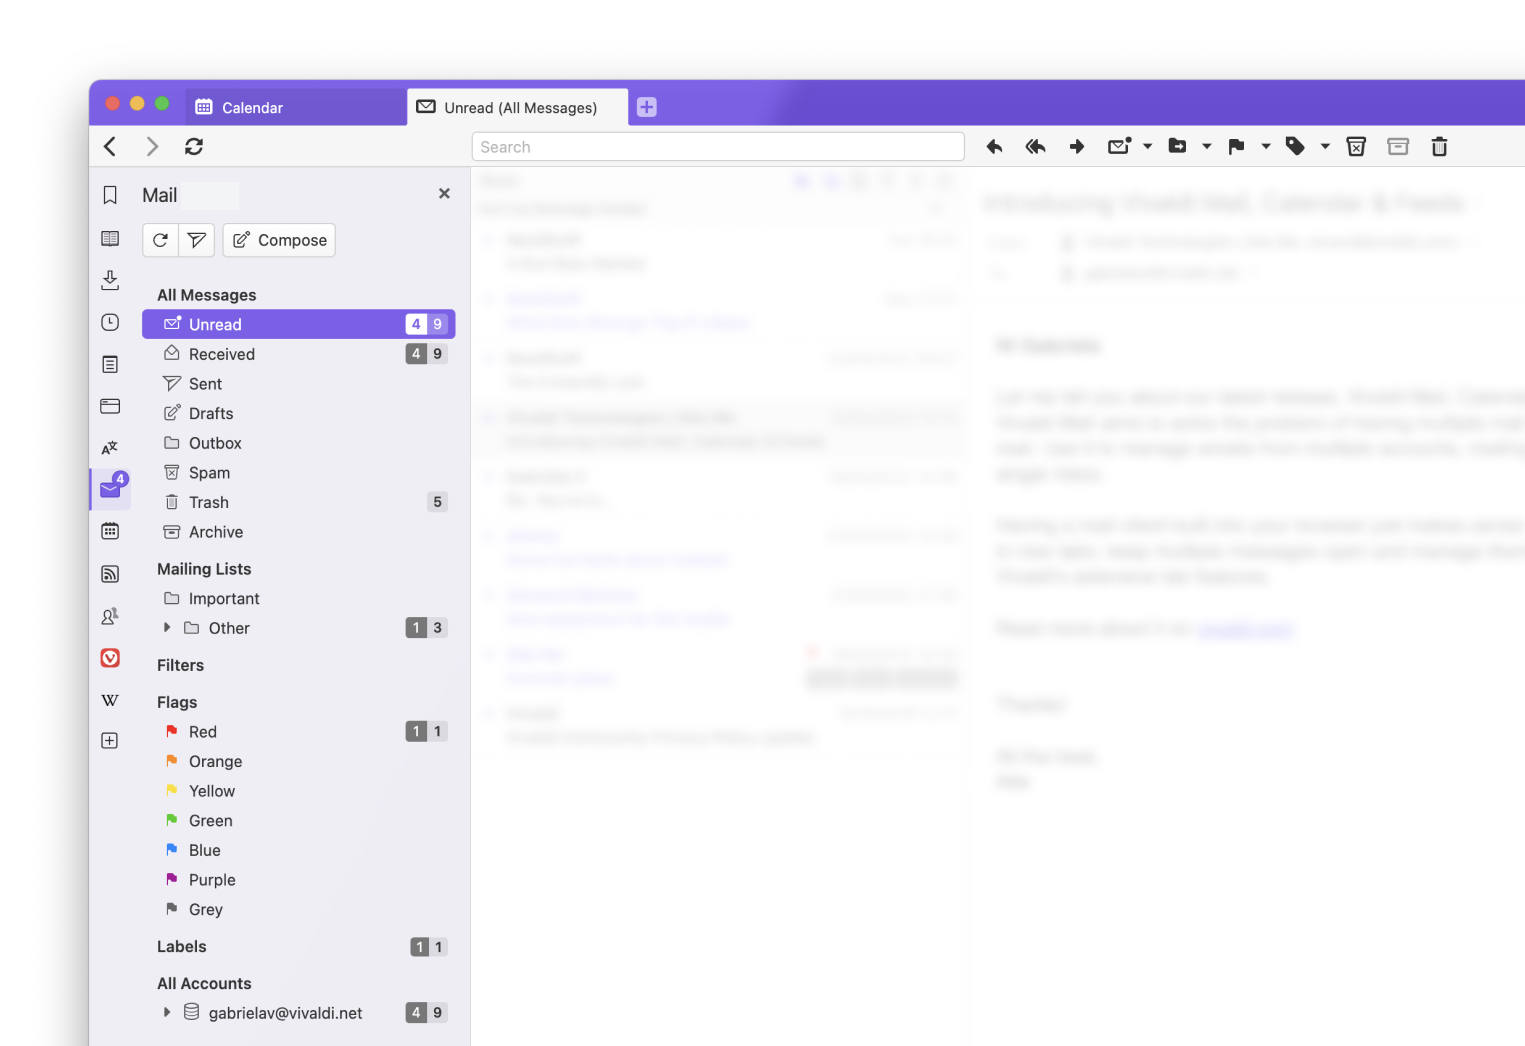The height and width of the screenshot is (1046, 1525).
Task: Click the Forward arrow icon
Action: pyautogui.click(x=1077, y=147)
